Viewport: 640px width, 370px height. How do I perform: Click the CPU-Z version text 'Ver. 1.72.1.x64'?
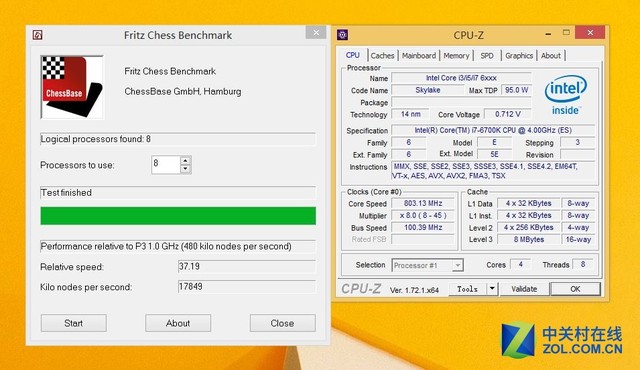click(414, 290)
